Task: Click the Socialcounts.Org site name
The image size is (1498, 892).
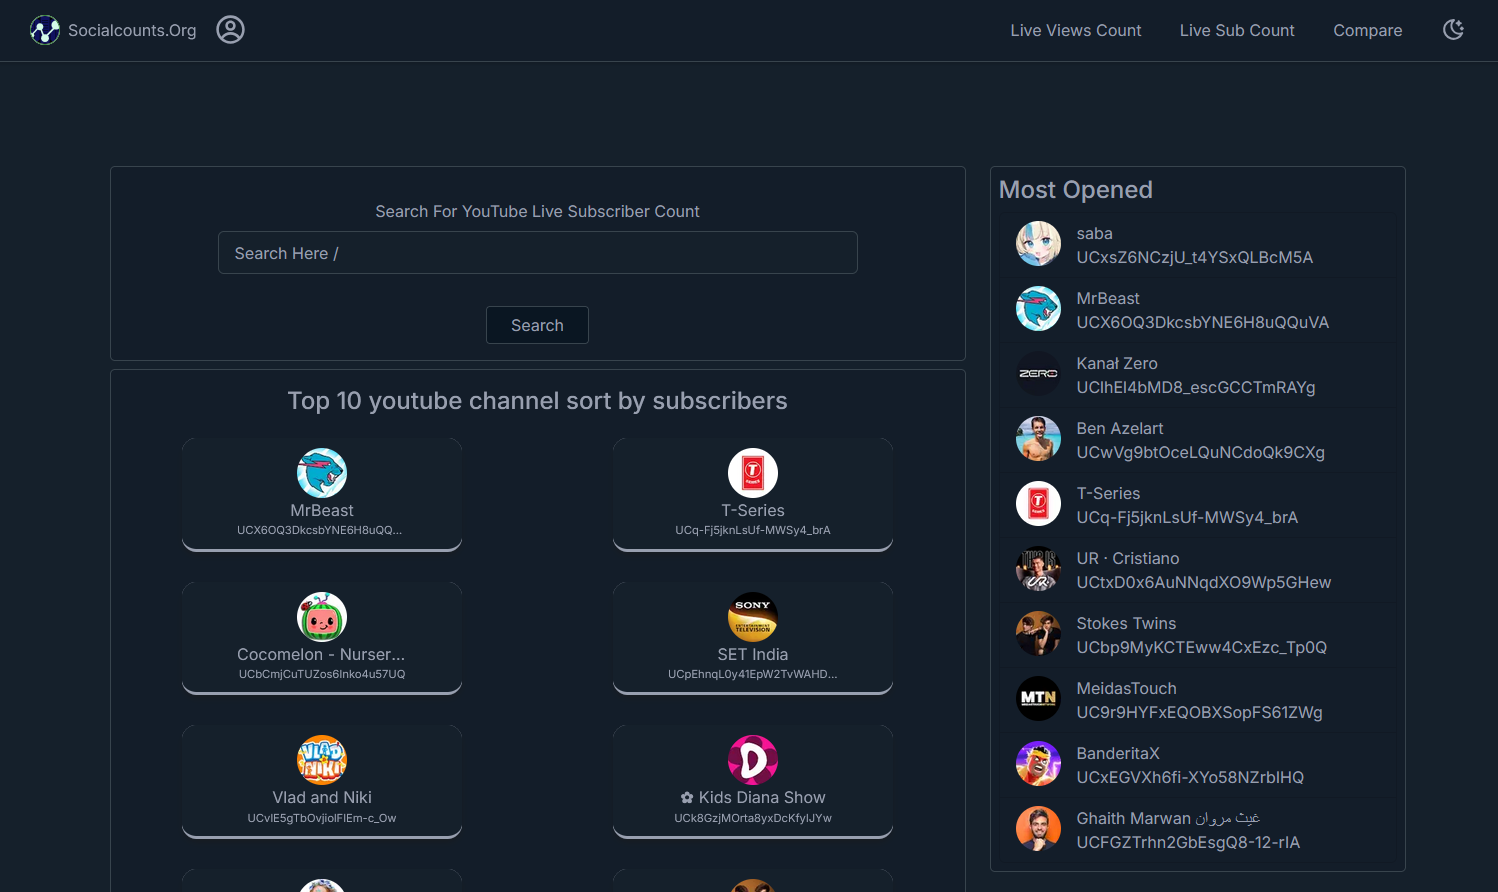Action: click(132, 30)
